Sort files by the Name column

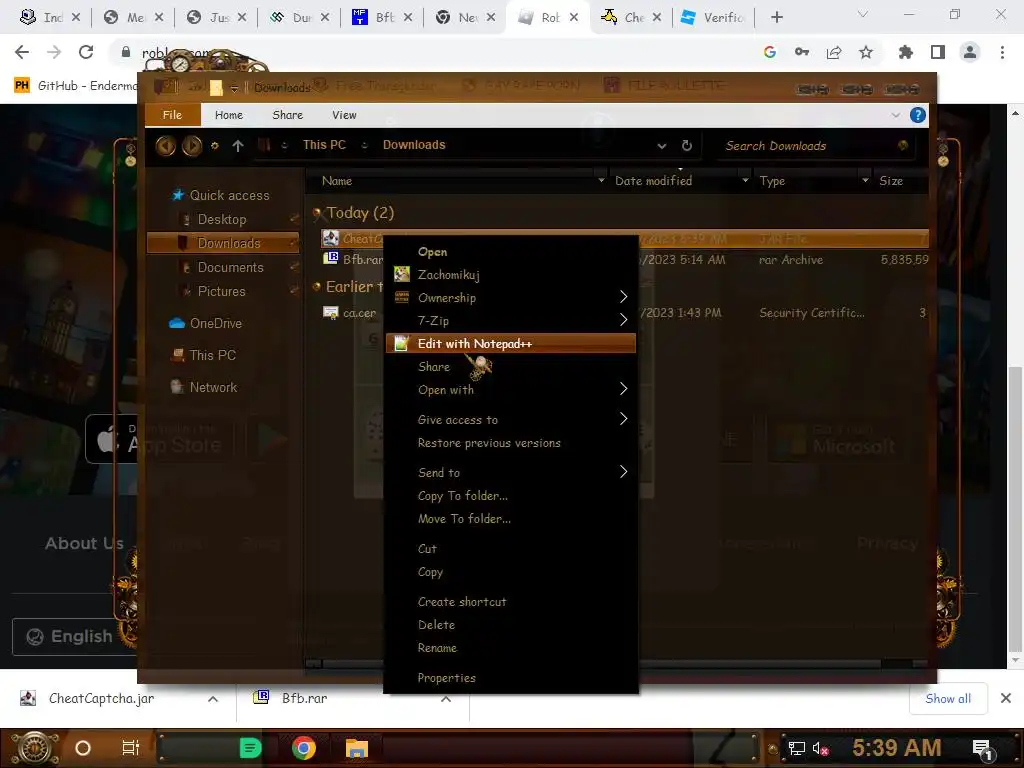pyautogui.click(x=337, y=181)
